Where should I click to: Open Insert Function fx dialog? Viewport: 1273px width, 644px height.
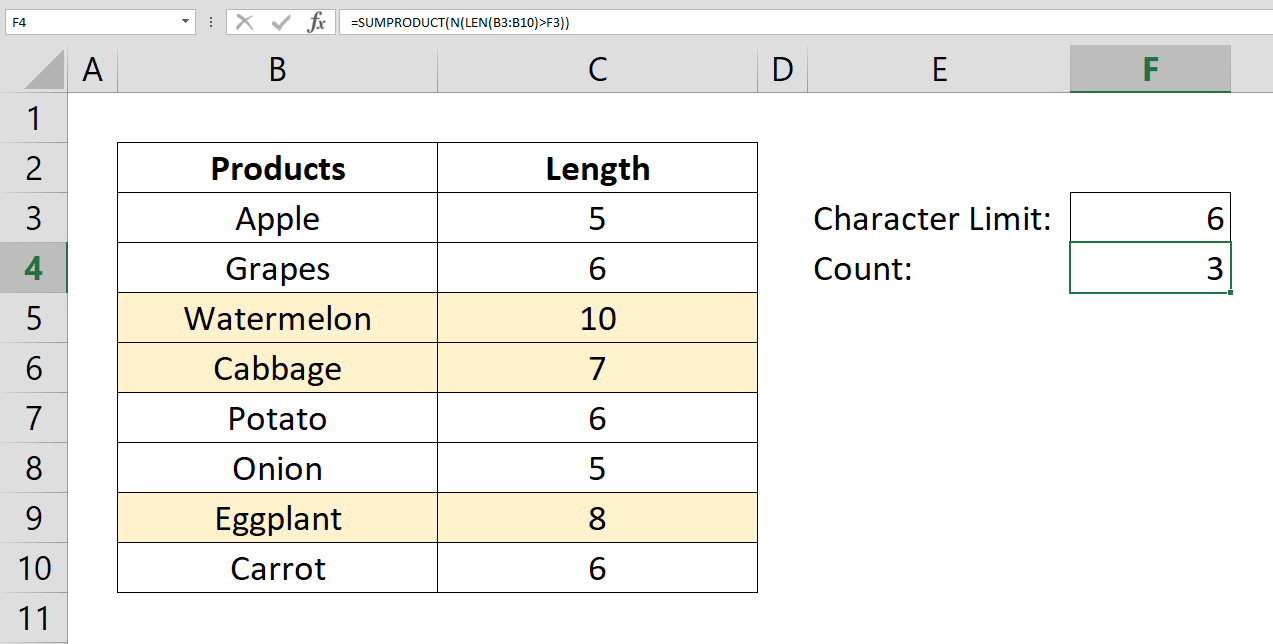[x=317, y=22]
